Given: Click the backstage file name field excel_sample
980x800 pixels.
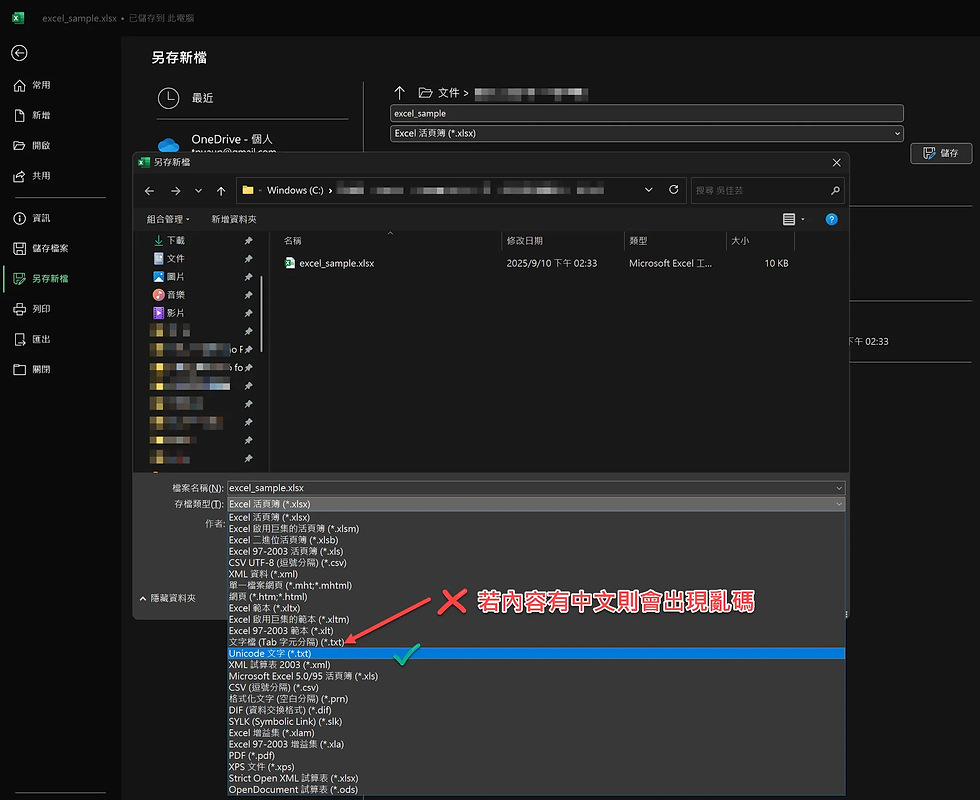Looking at the screenshot, I should (646, 113).
